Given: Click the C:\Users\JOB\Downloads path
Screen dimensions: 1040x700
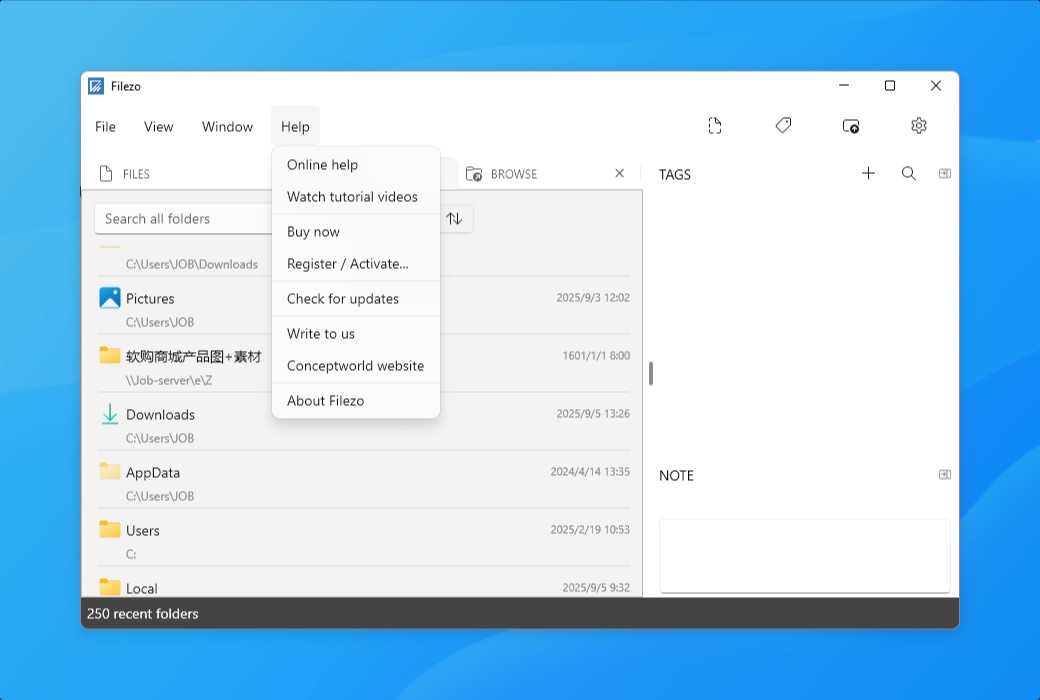Looking at the screenshot, I should (x=192, y=264).
